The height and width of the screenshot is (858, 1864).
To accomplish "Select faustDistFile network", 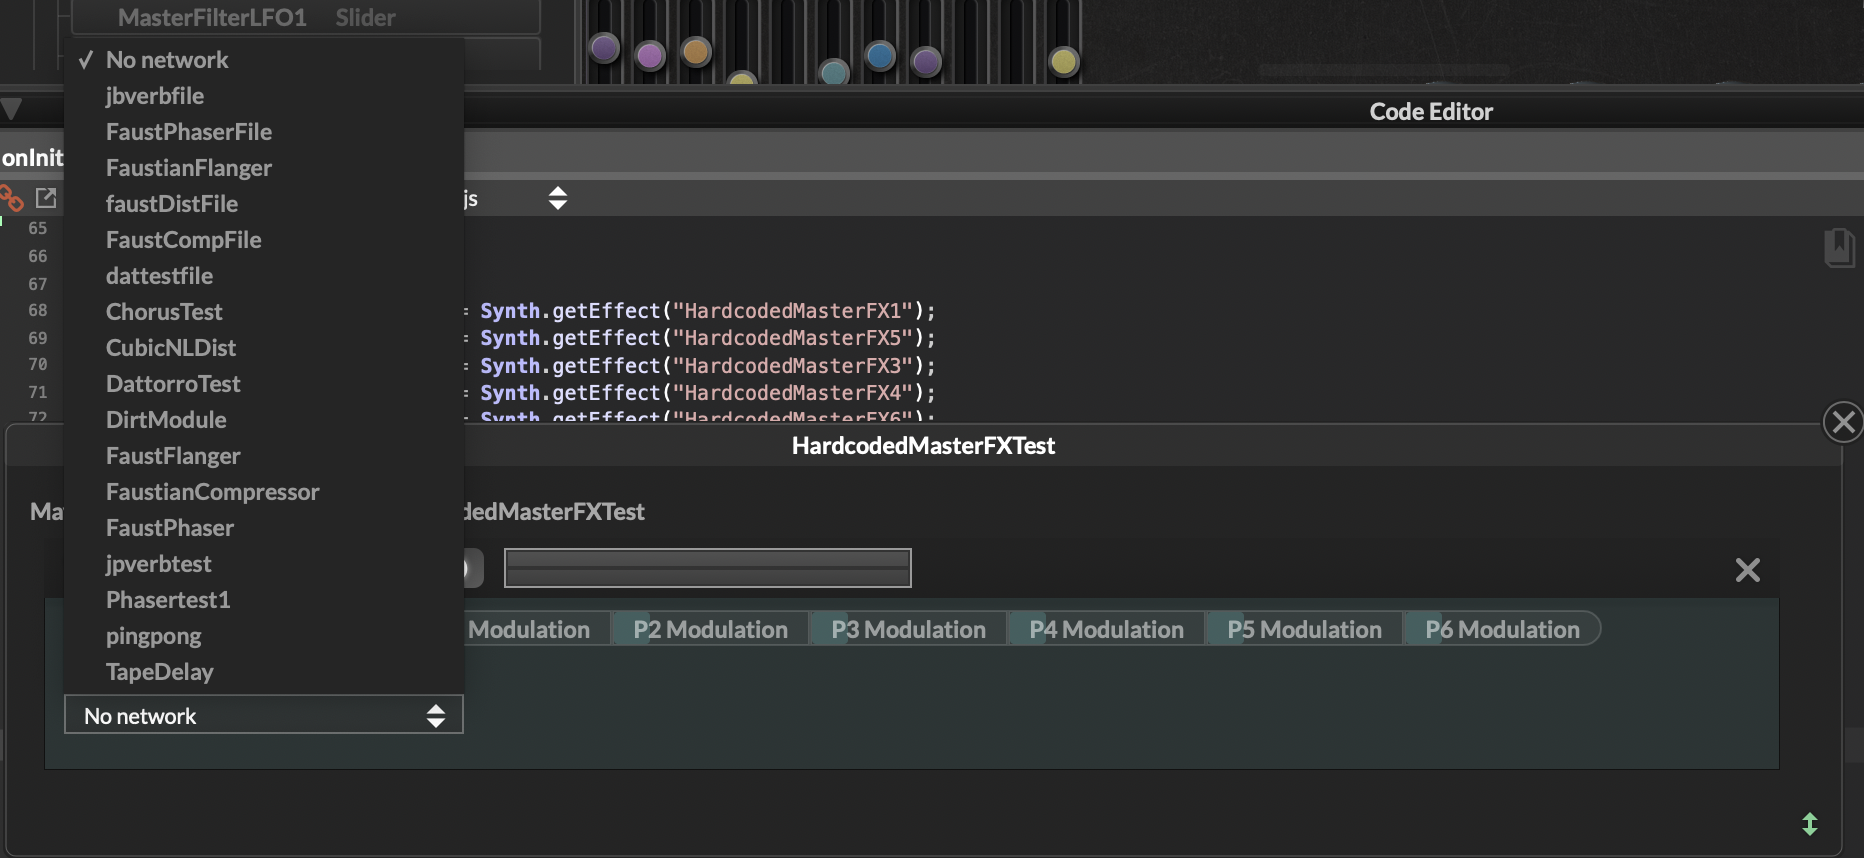I will [264, 204].
